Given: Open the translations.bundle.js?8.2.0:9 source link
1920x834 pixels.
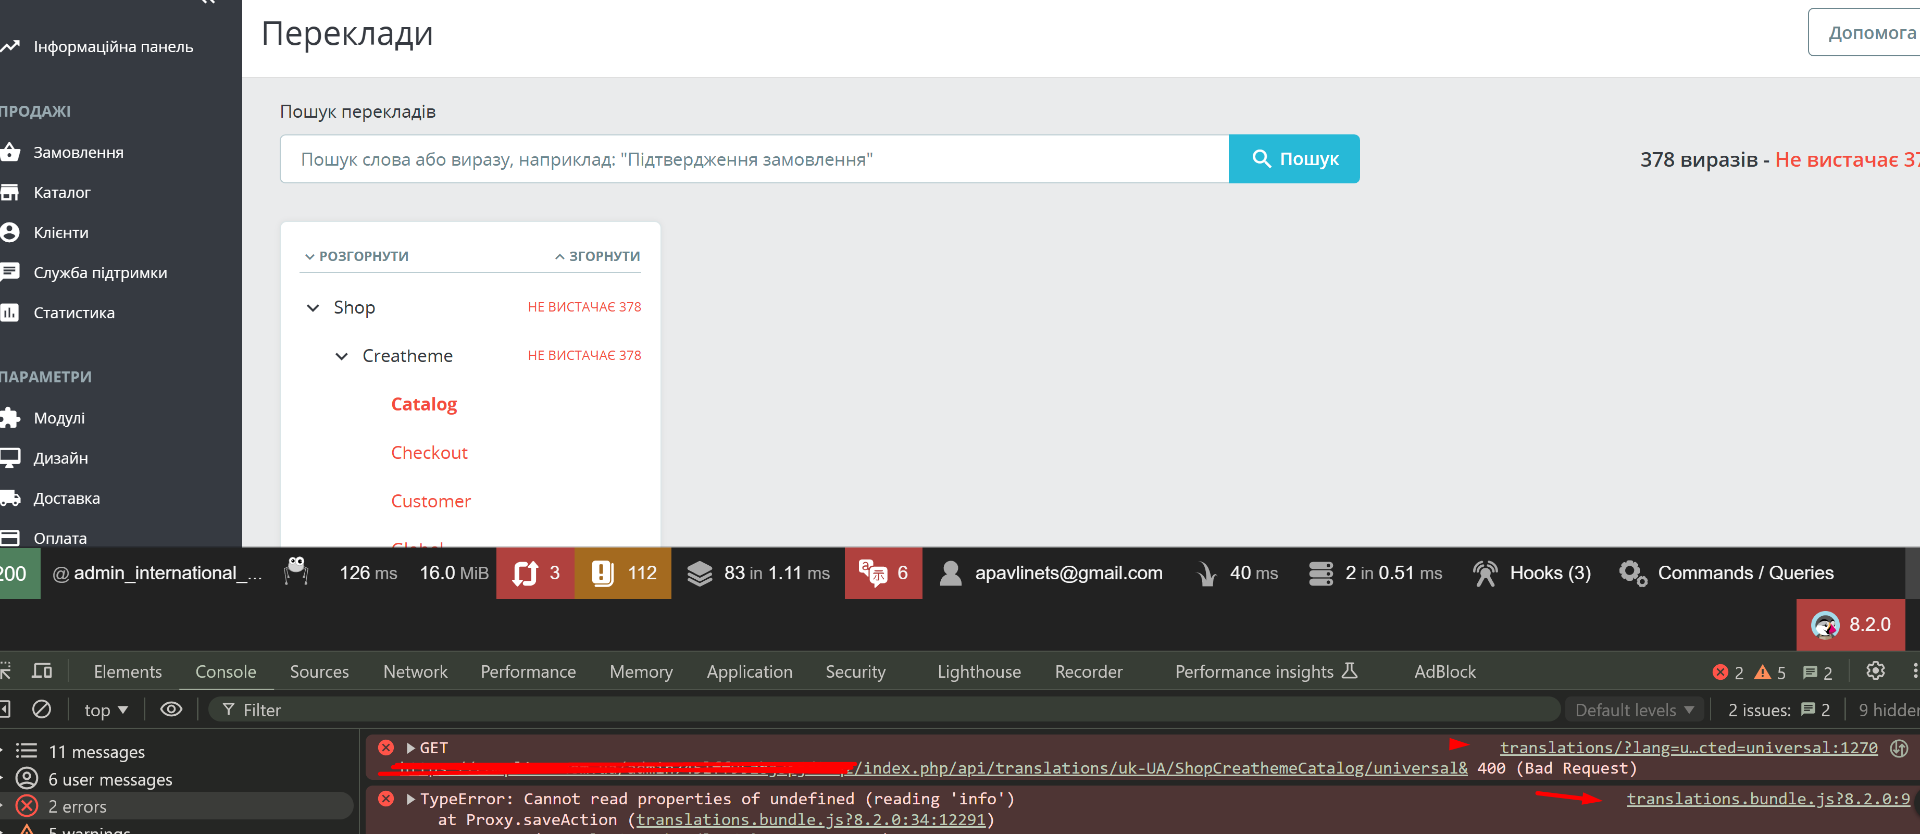Looking at the screenshot, I should pos(1768,799).
